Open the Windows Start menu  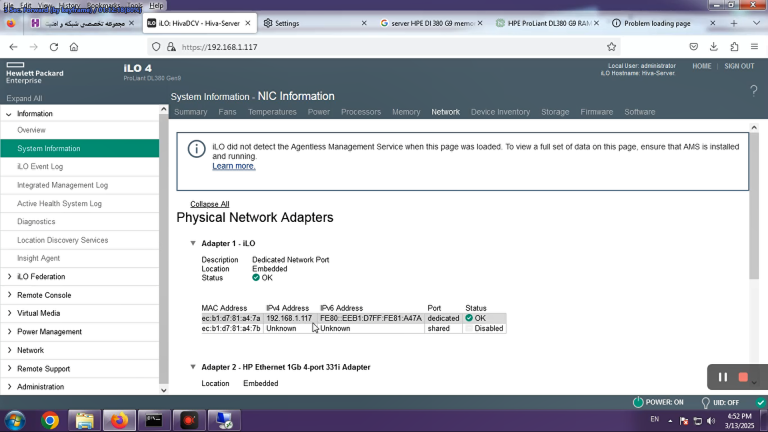(15, 421)
